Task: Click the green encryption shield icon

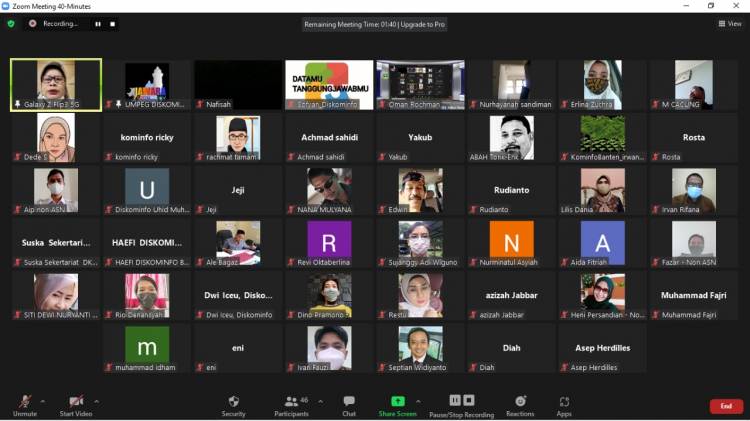Action: [11, 23]
